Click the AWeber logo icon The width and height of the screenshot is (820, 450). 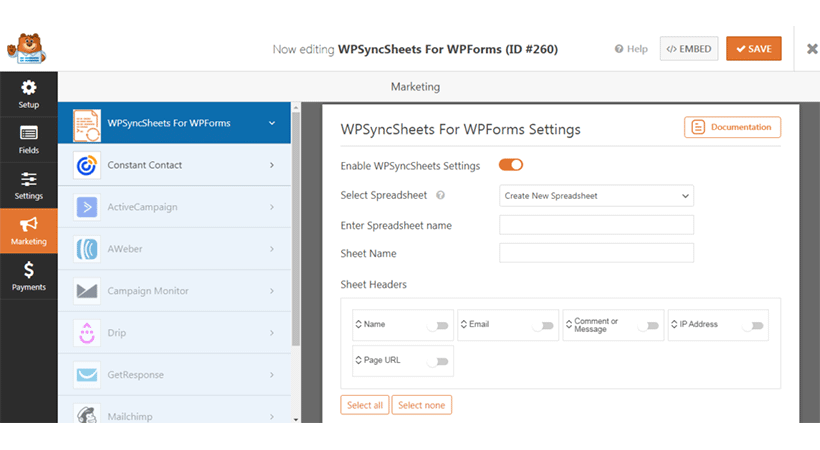(x=87, y=249)
